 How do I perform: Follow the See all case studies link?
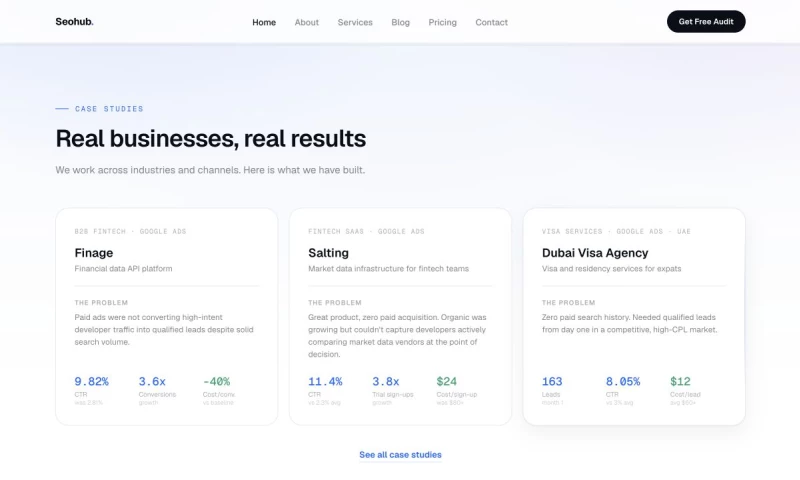pyautogui.click(x=401, y=454)
